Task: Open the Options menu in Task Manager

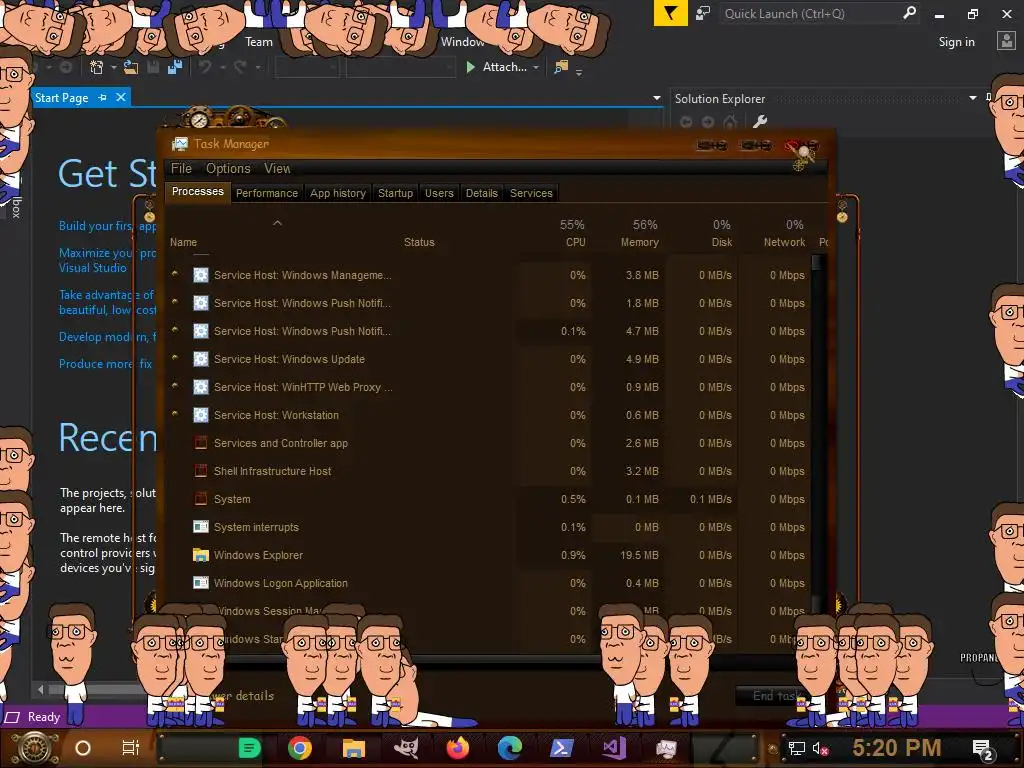Action: 228,168
